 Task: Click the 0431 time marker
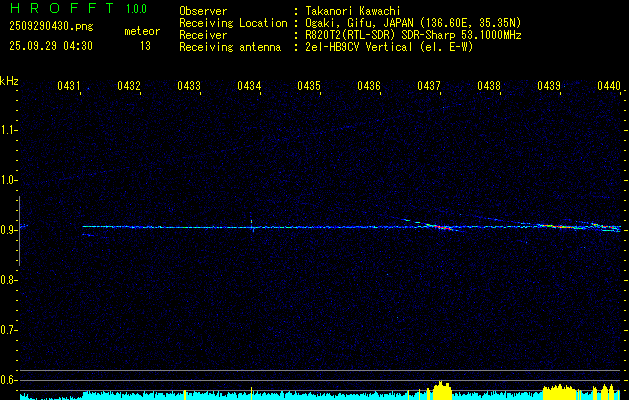point(69,86)
